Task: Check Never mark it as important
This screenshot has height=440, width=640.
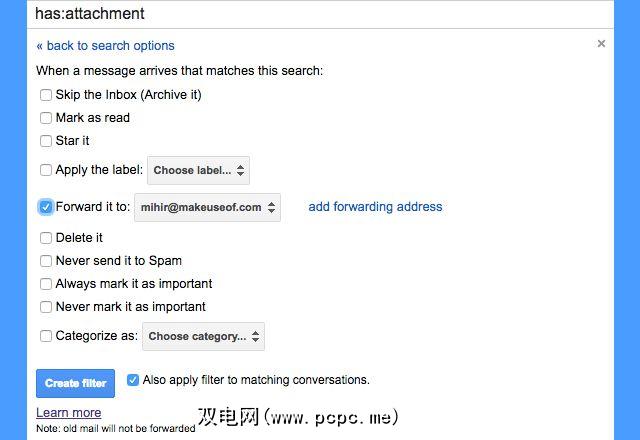Action: pyautogui.click(x=46, y=307)
